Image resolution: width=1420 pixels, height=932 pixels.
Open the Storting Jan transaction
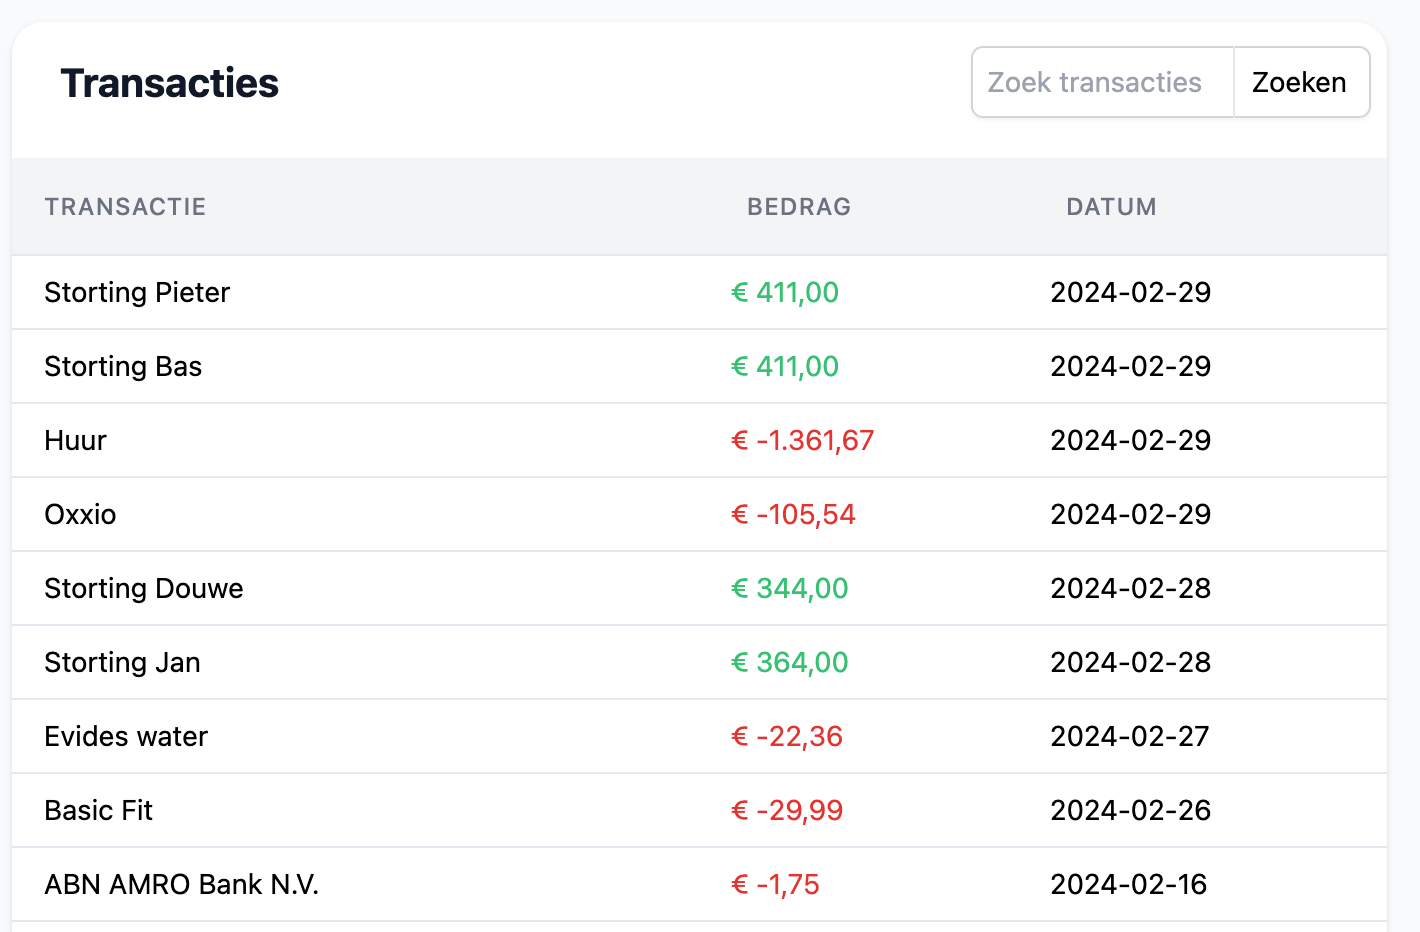click(121, 662)
